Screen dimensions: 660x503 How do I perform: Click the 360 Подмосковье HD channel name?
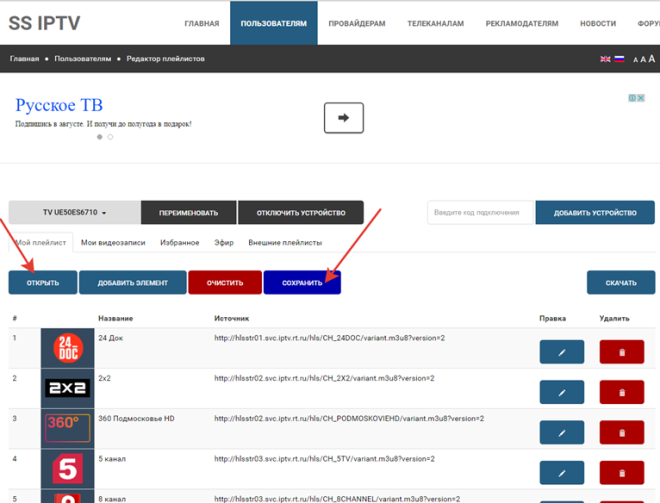(136, 418)
